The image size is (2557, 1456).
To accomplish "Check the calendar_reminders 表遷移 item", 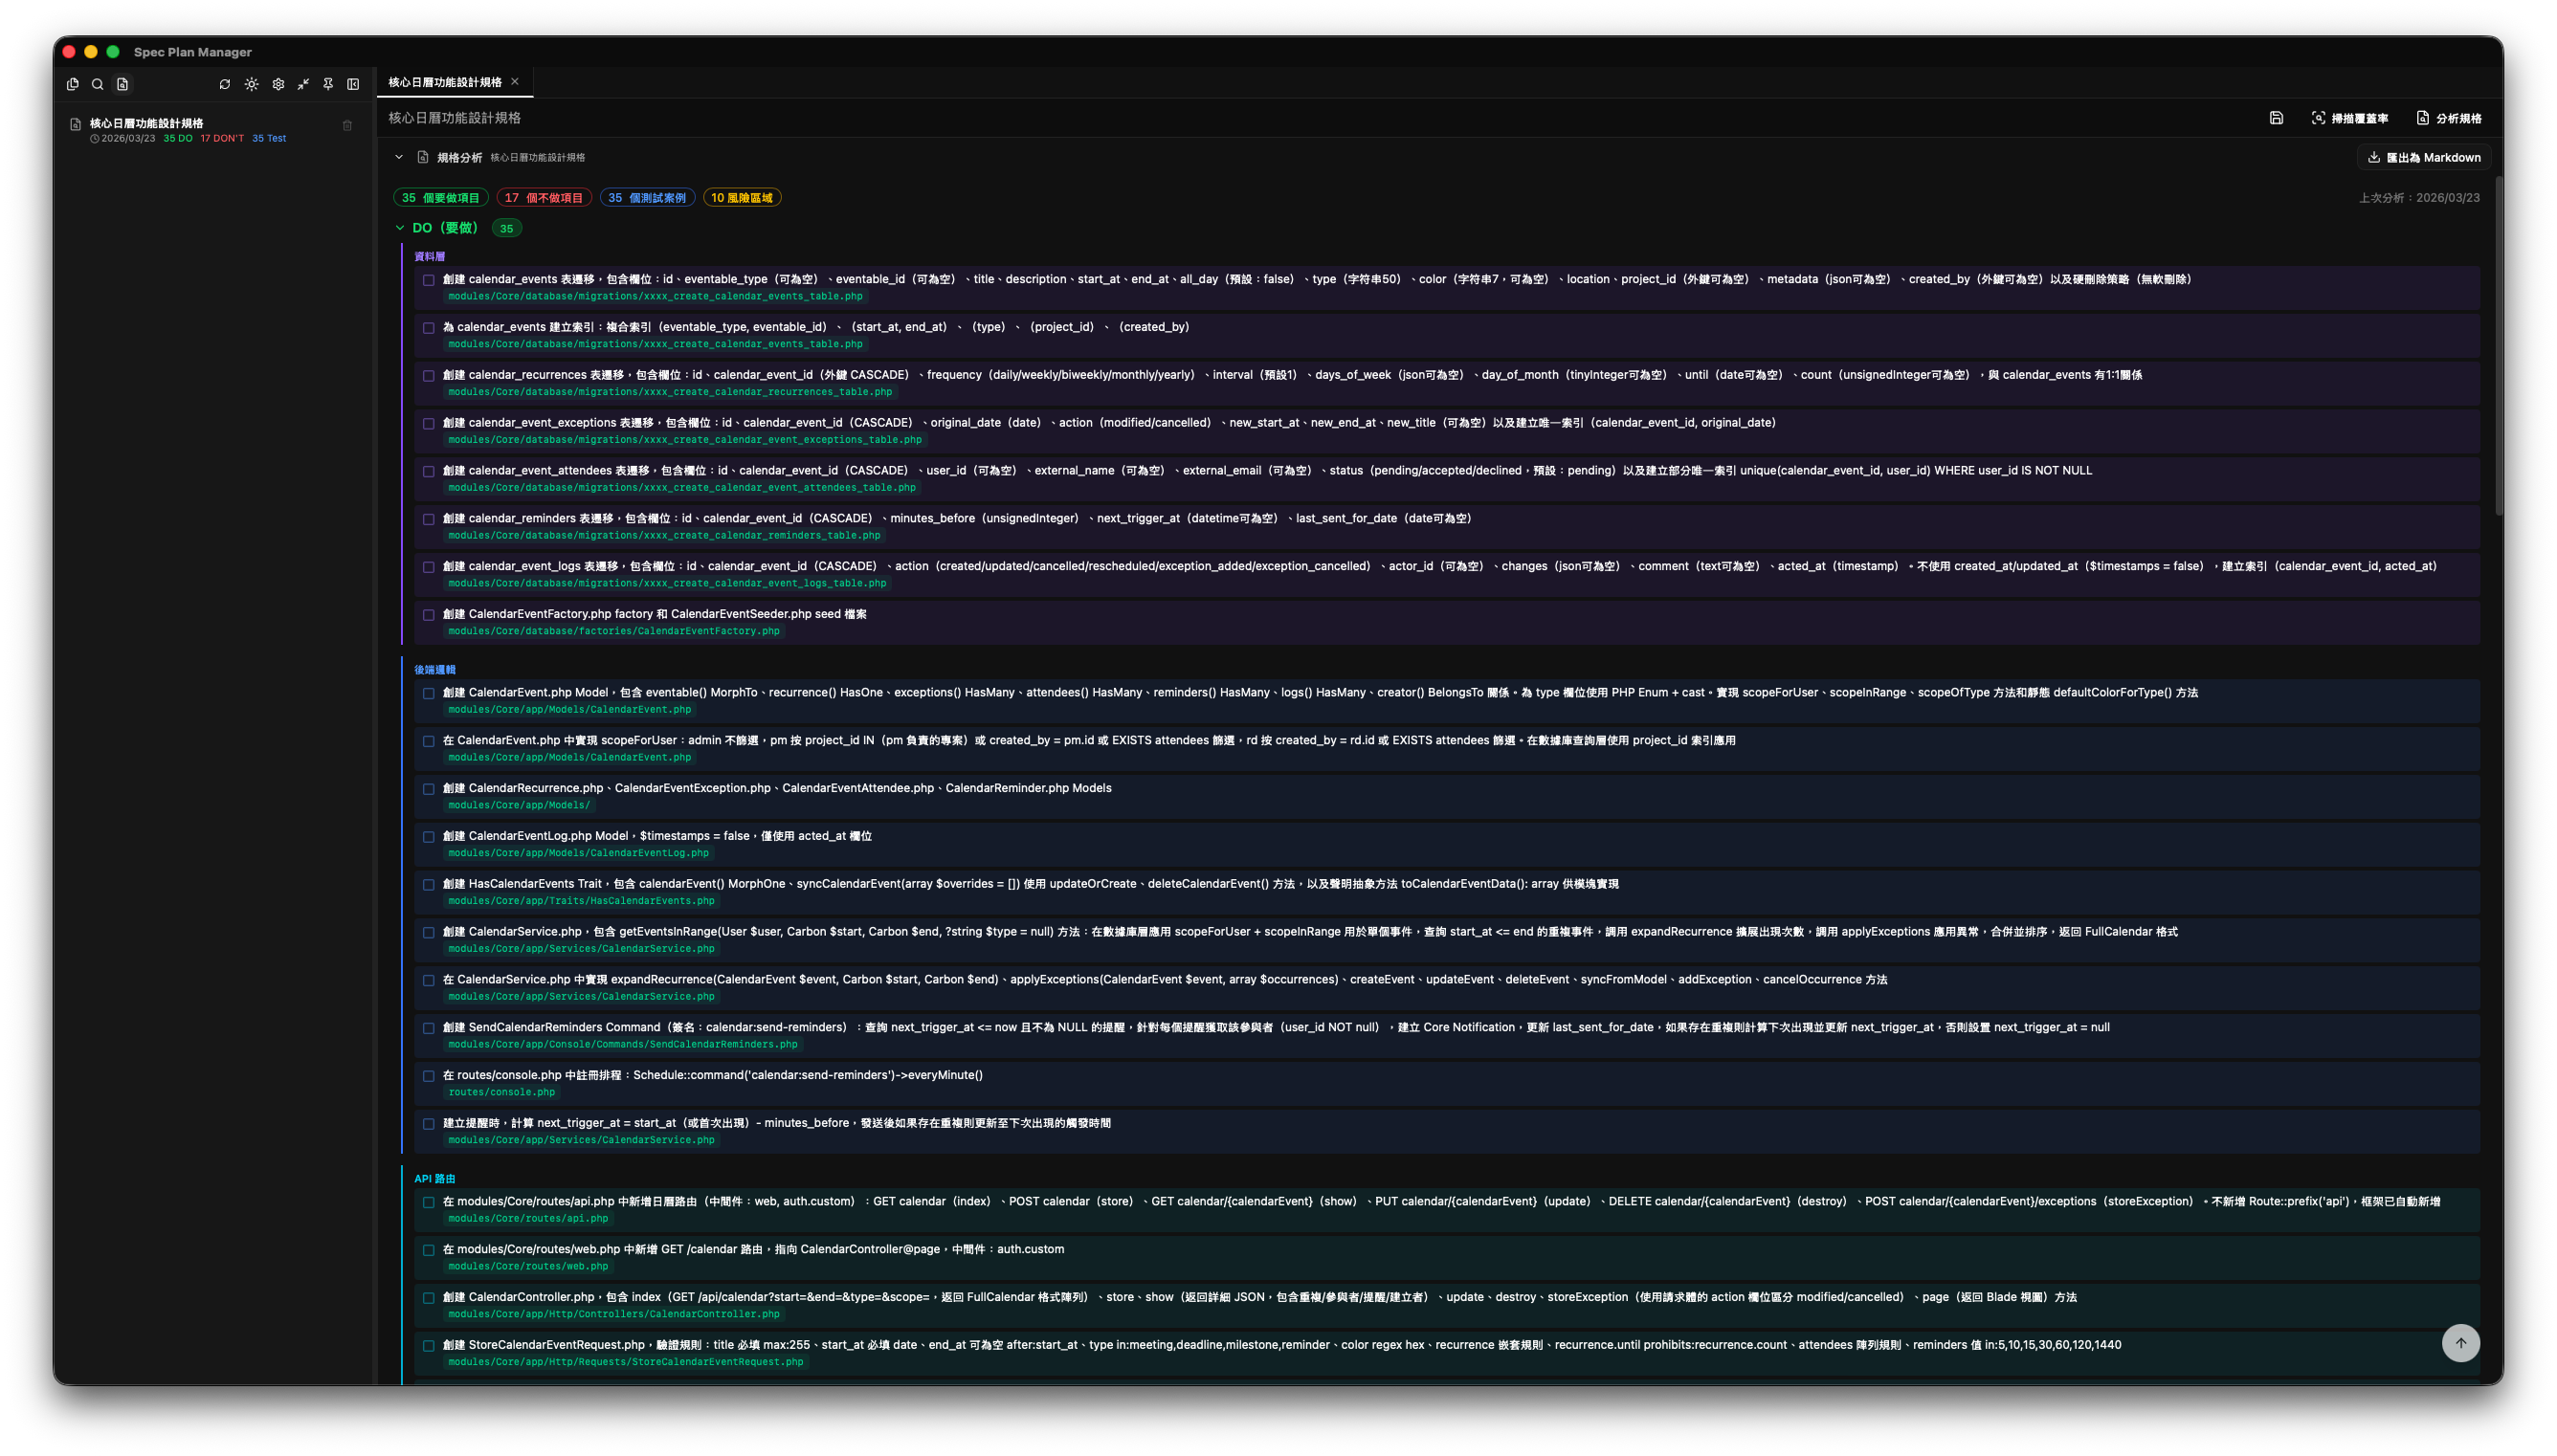I will click(428, 520).
